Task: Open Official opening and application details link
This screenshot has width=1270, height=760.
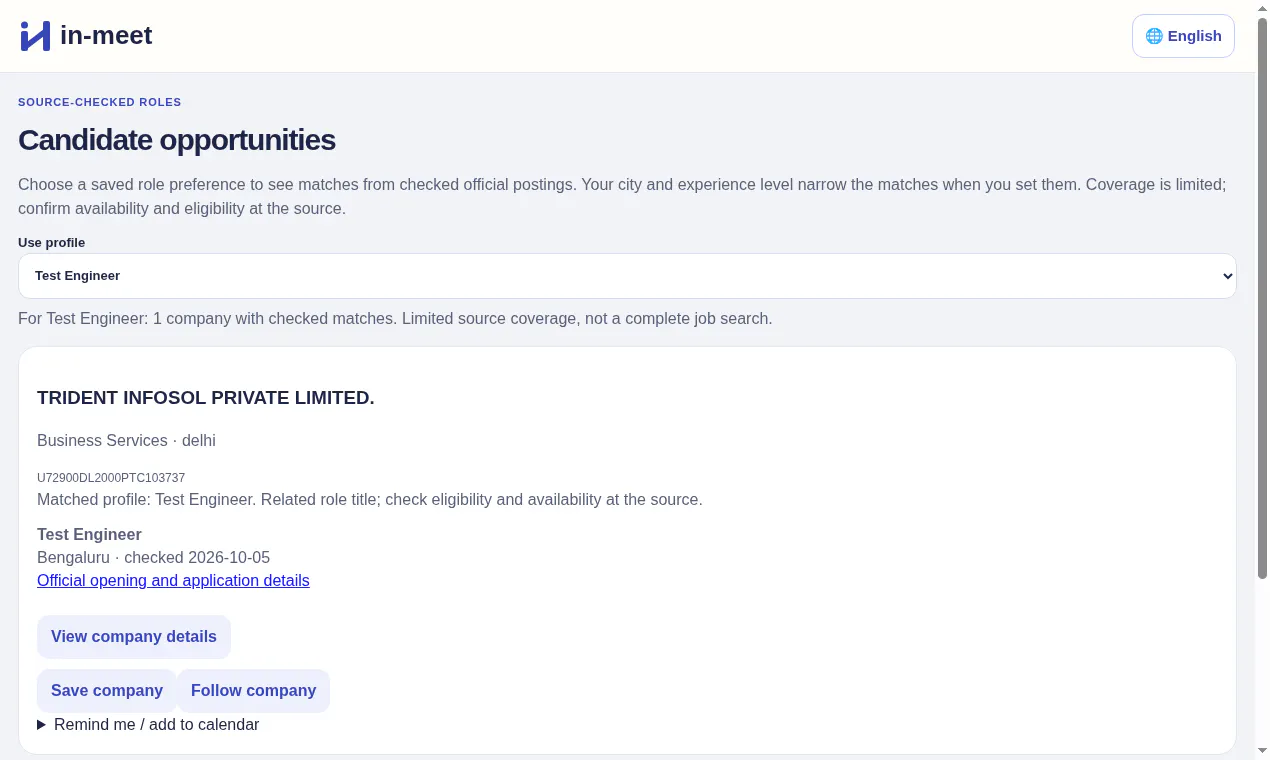Action: point(173,581)
